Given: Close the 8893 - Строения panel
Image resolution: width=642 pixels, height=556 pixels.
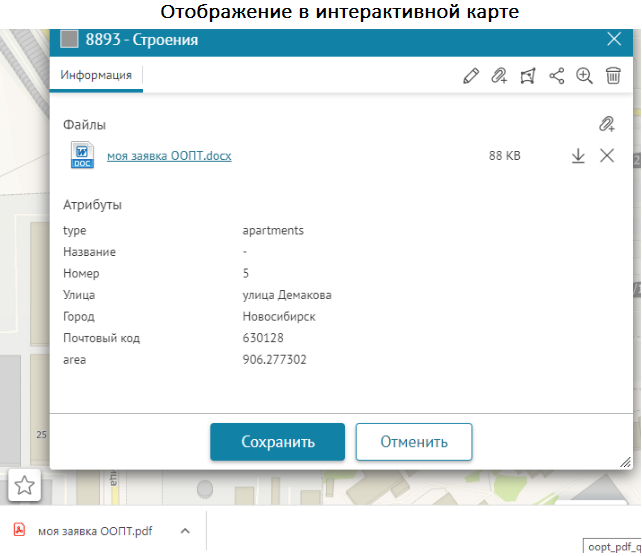Looking at the screenshot, I should (x=614, y=40).
